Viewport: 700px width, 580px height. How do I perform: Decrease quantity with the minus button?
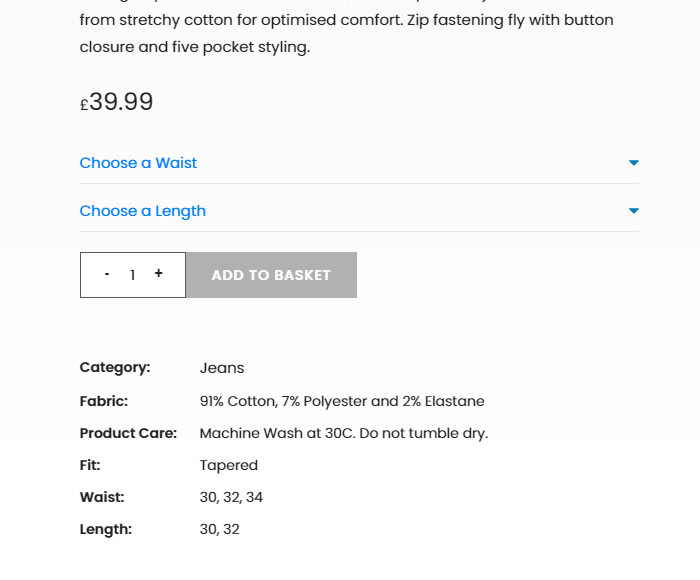pyautogui.click(x=107, y=274)
